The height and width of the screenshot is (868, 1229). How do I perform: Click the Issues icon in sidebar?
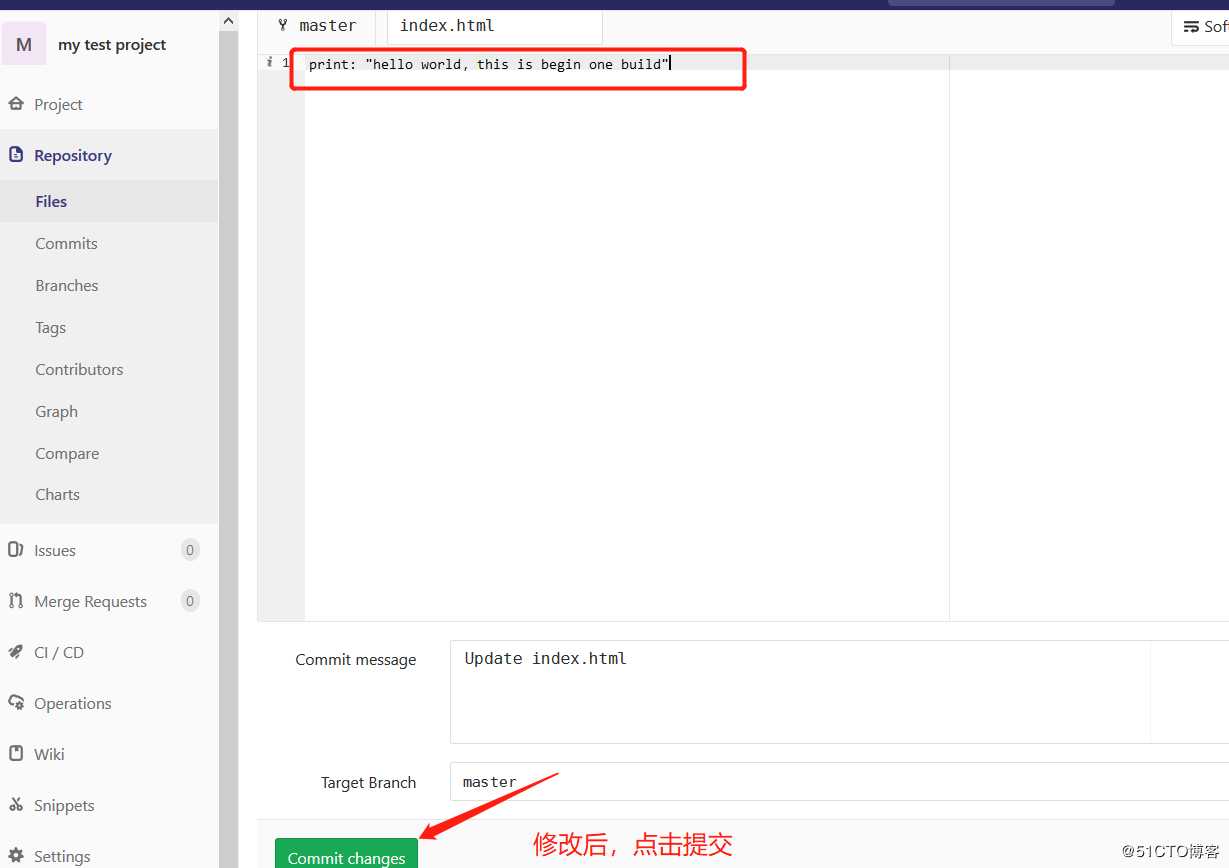coord(15,550)
